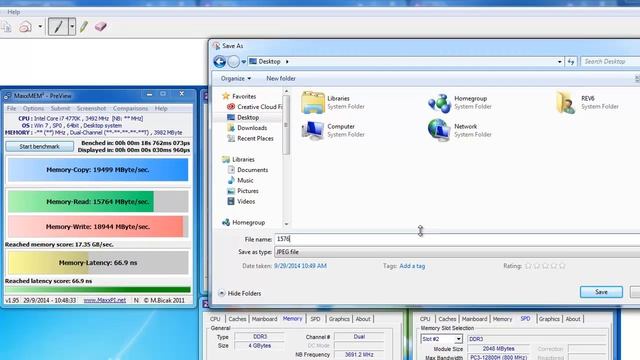Click the Date taken value link

point(300,266)
